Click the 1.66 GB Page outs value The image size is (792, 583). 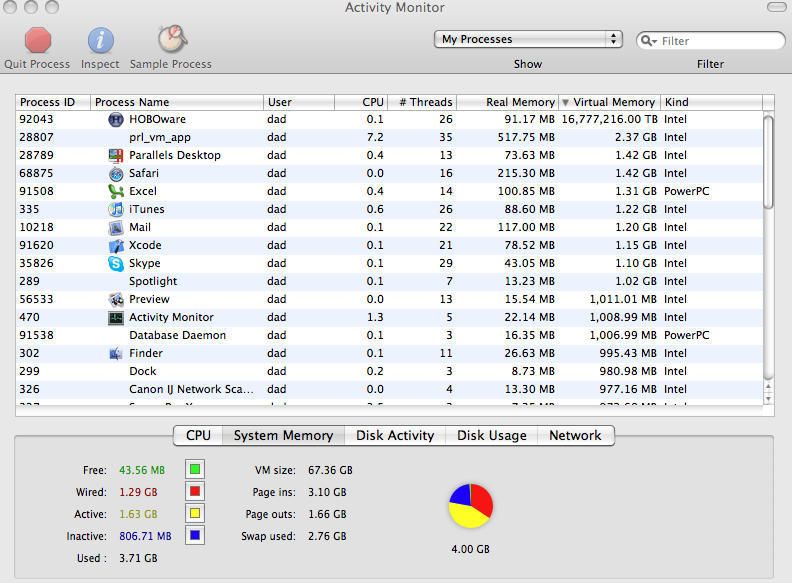327,514
